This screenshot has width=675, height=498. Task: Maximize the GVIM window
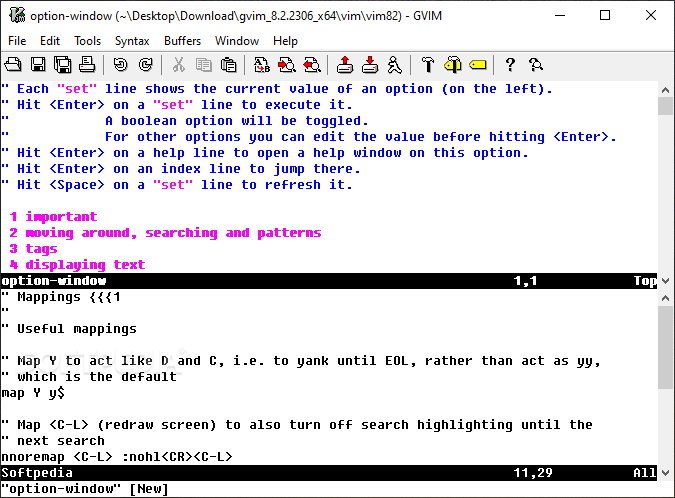pos(605,15)
